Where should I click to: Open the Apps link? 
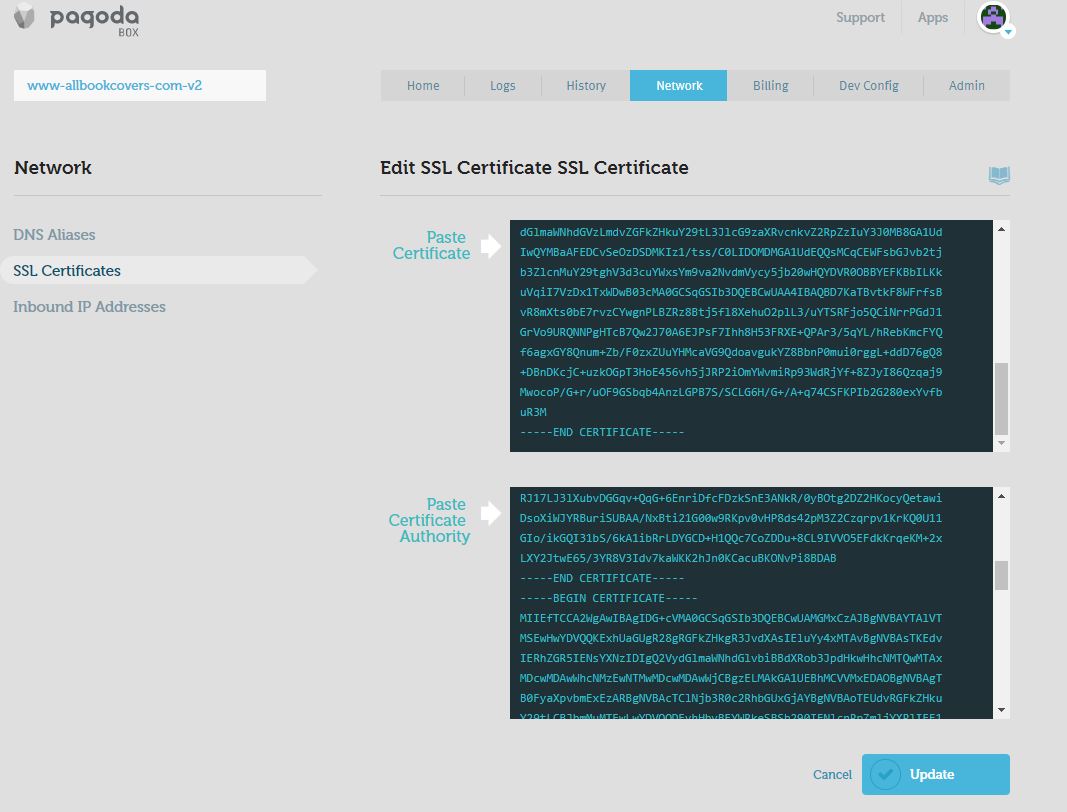[932, 18]
